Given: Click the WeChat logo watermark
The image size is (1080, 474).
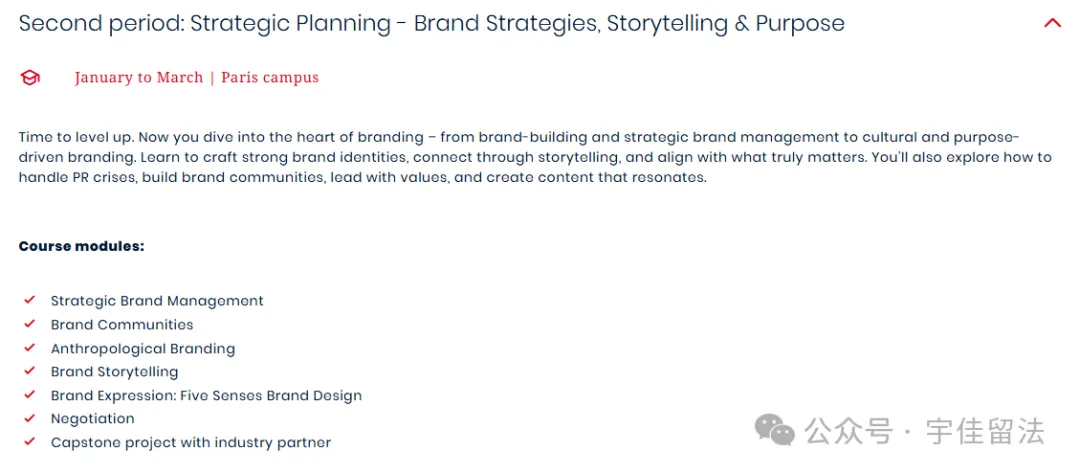Looking at the screenshot, I should tap(775, 431).
